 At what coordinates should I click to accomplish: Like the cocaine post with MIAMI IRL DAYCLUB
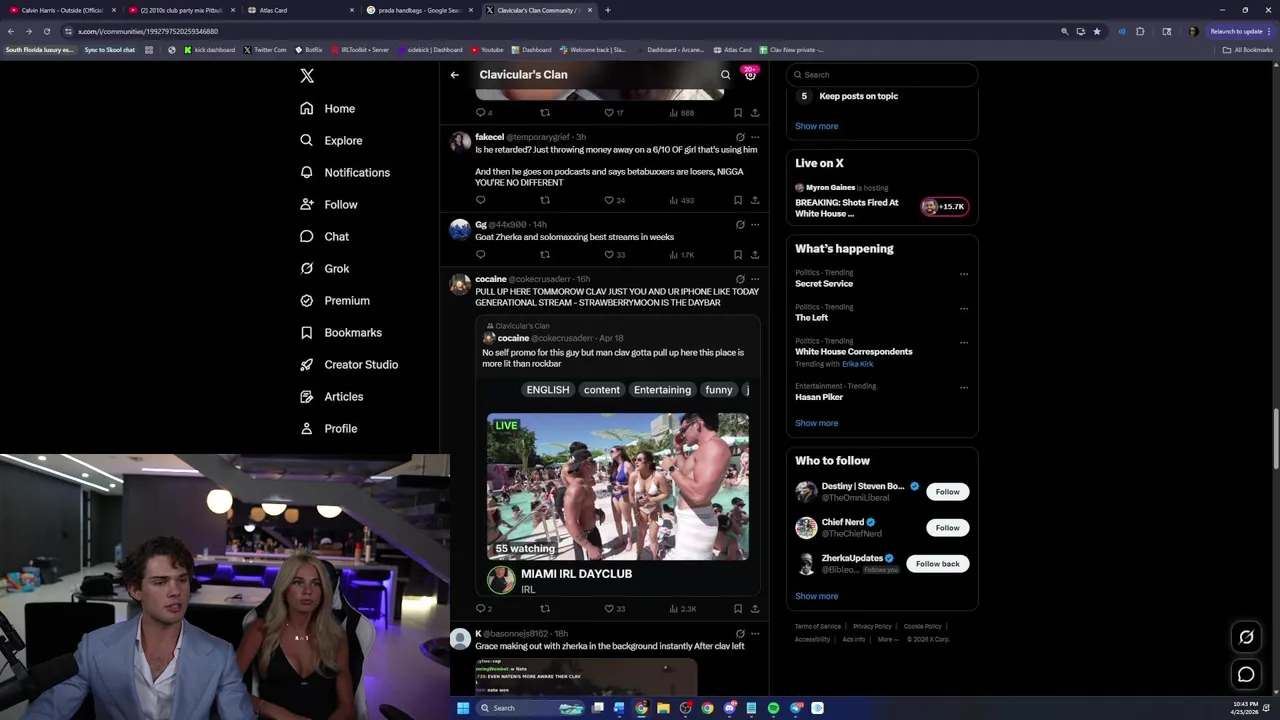point(615,608)
